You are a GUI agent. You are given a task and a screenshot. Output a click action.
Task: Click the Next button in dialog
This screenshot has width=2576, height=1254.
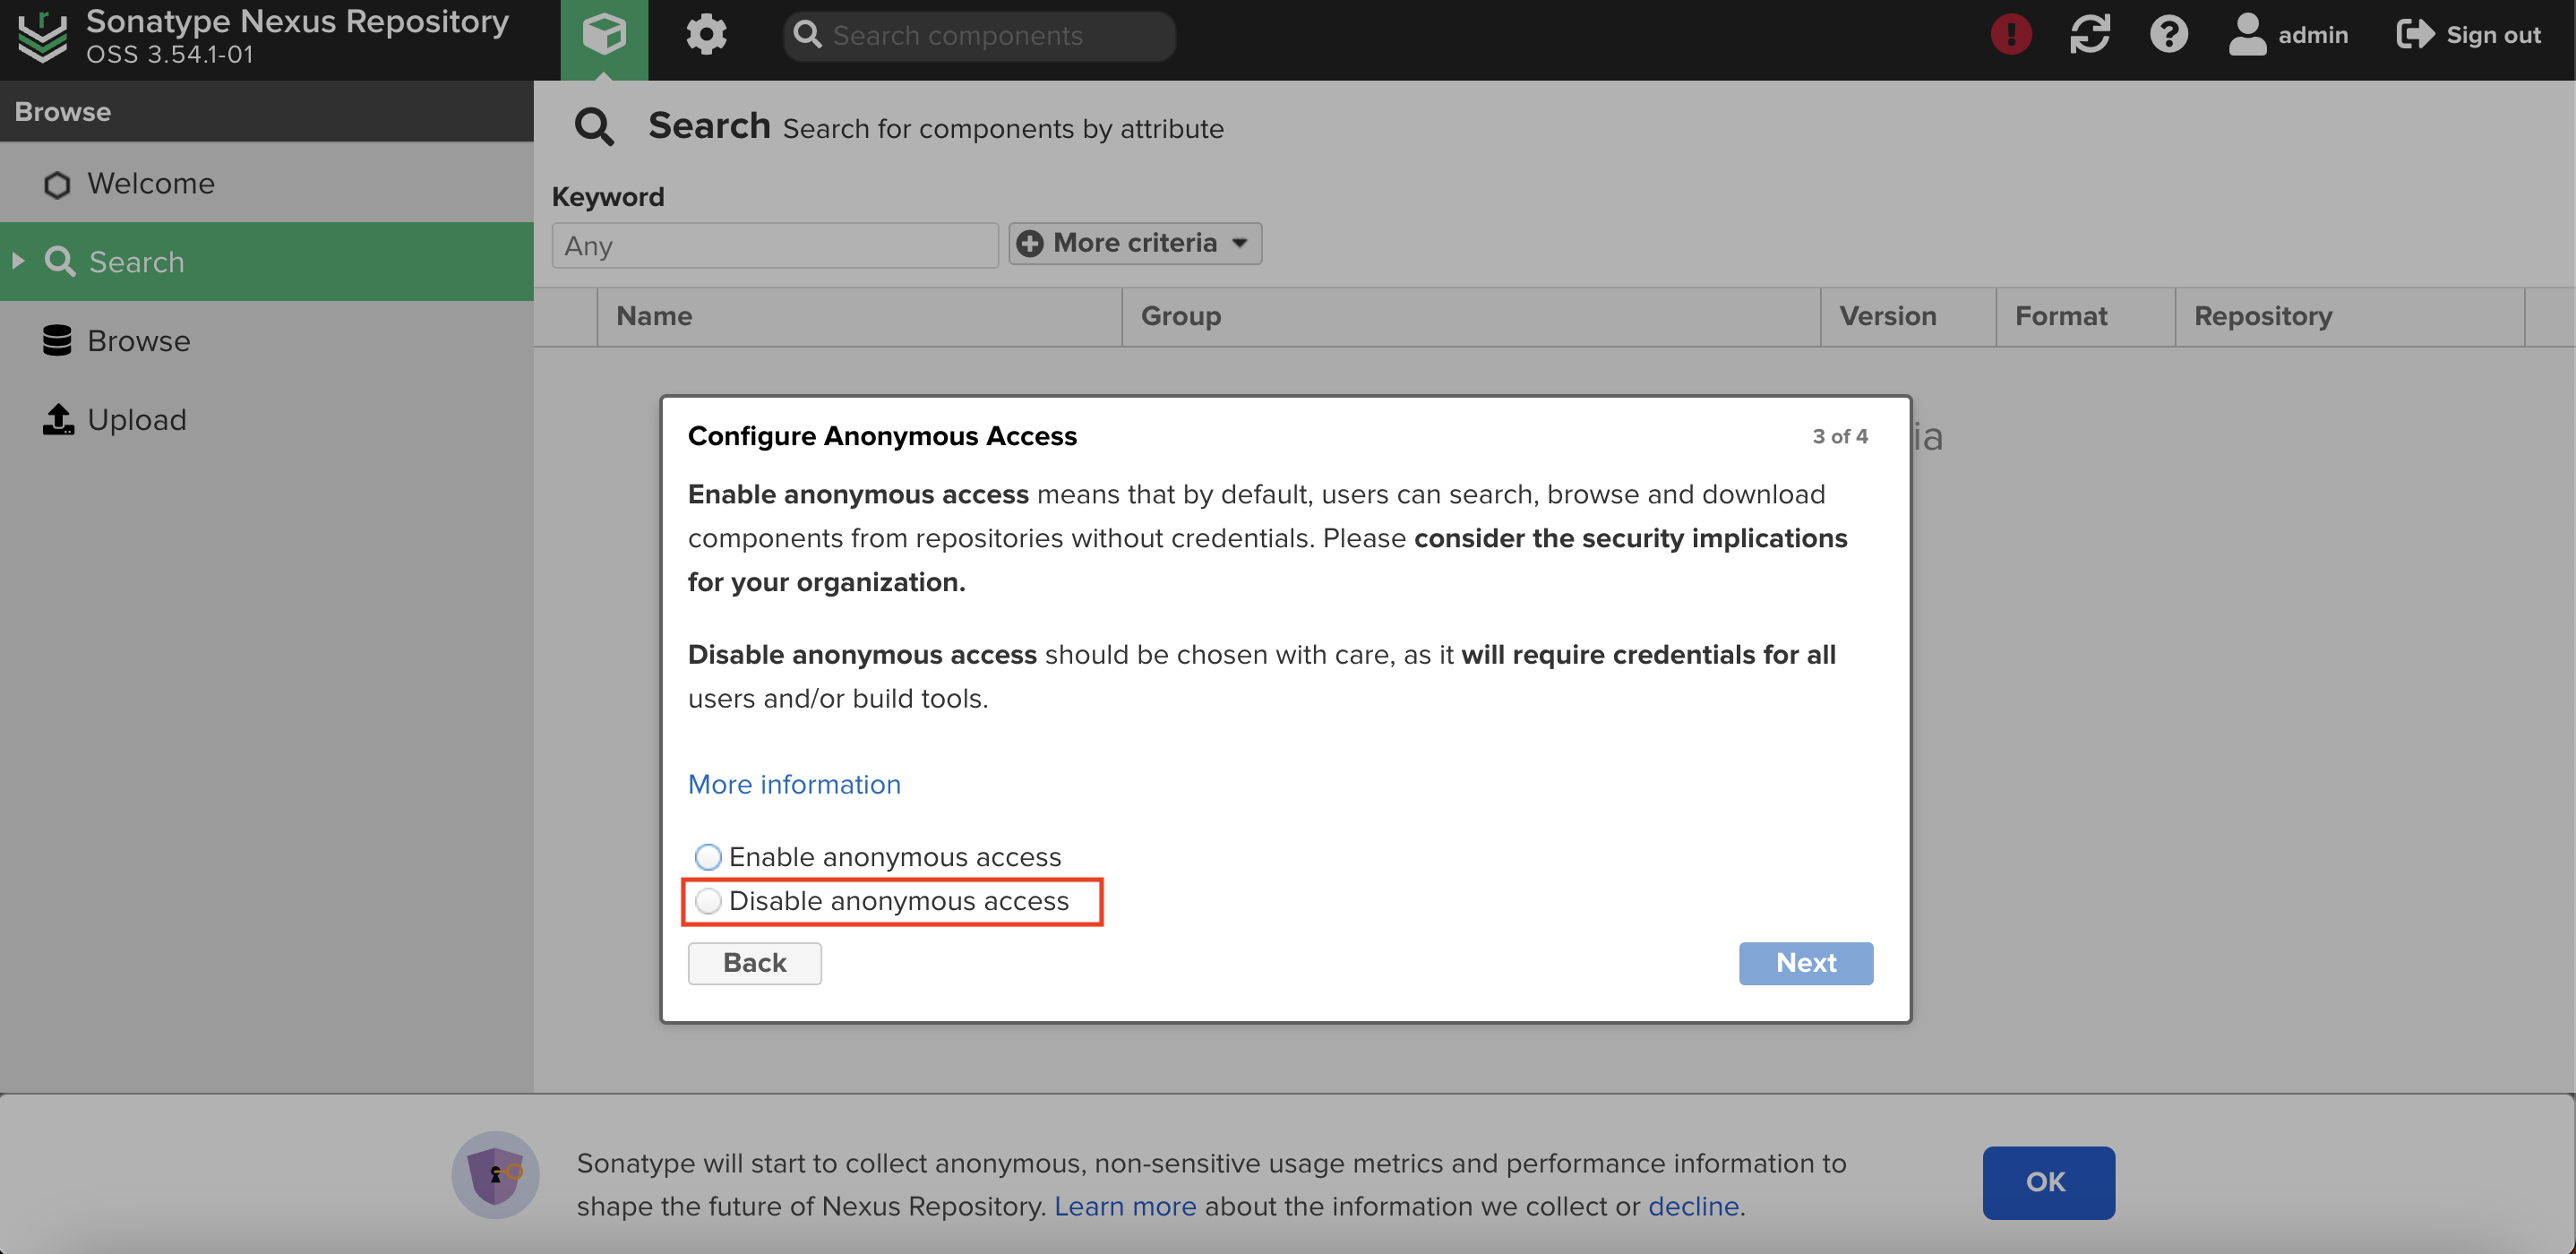[1806, 963]
